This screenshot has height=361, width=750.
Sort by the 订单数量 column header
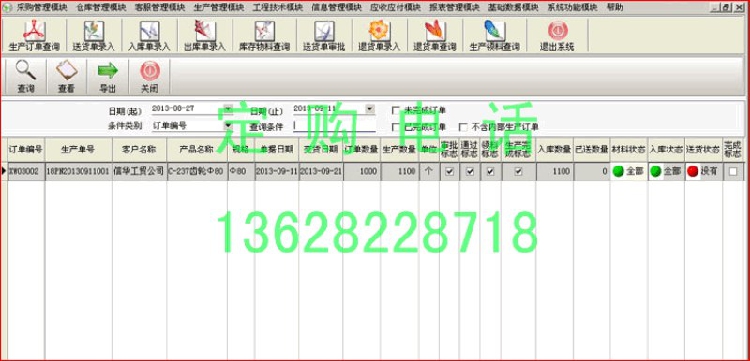(362, 150)
